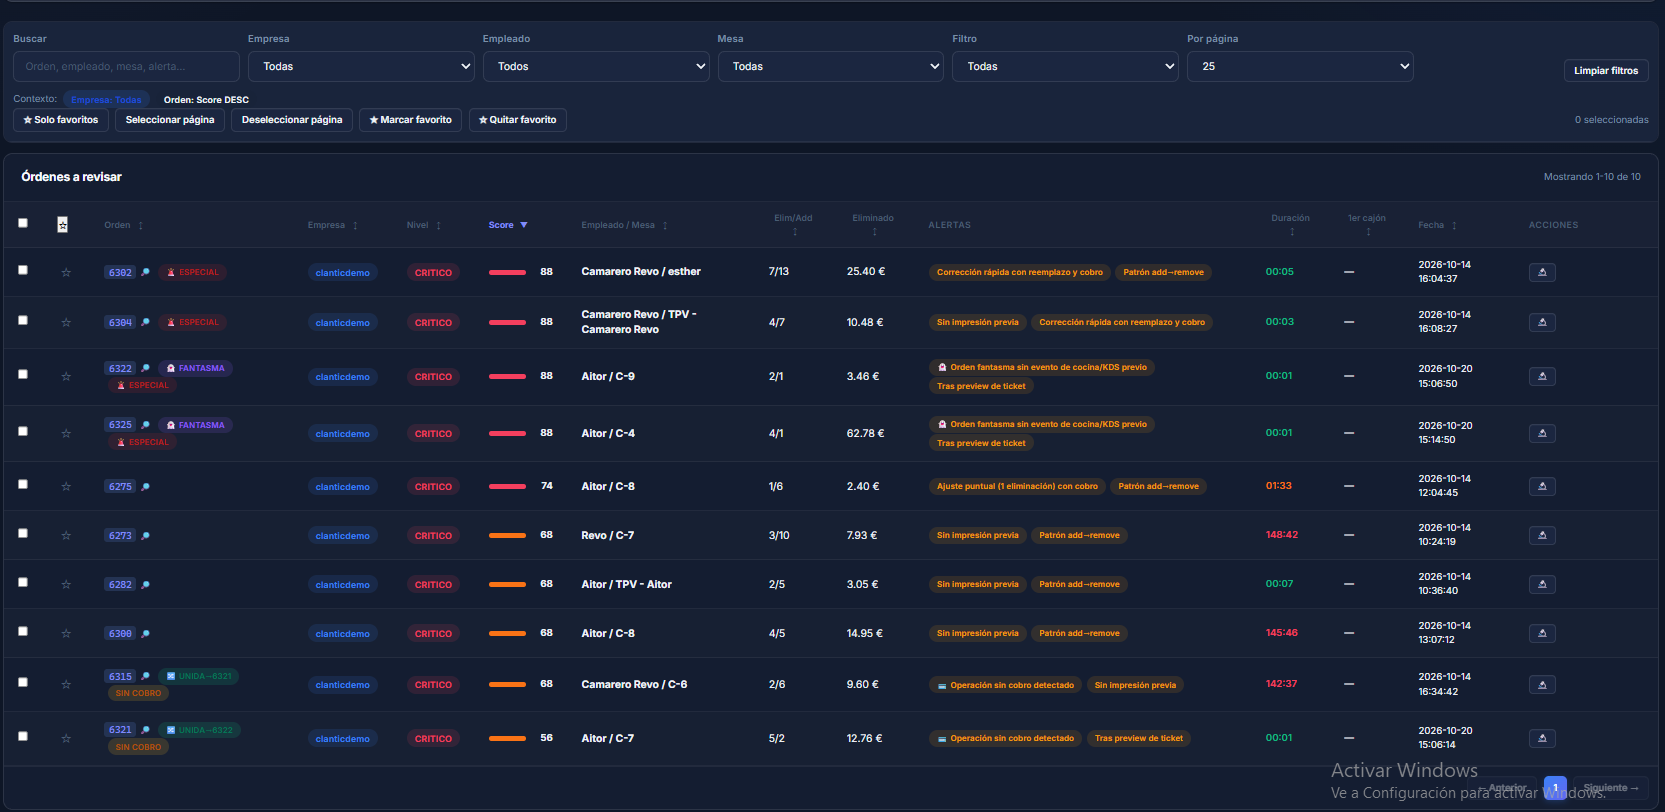The image size is (1665, 812).
Task: Check the select-all checkbox in table header
Action: coord(23,223)
